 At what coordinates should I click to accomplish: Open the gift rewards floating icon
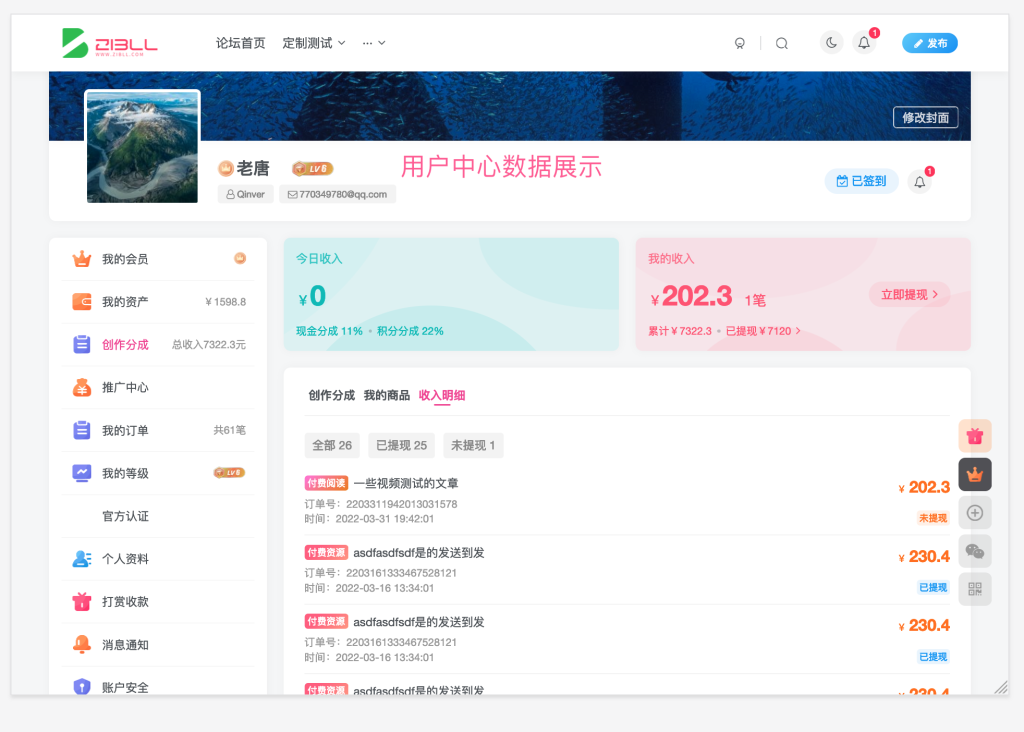(x=975, y=436)
